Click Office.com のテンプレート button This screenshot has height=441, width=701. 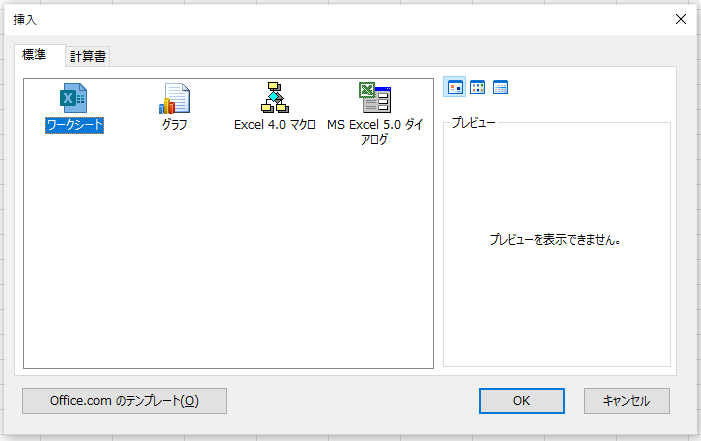[x=124, y=401]
